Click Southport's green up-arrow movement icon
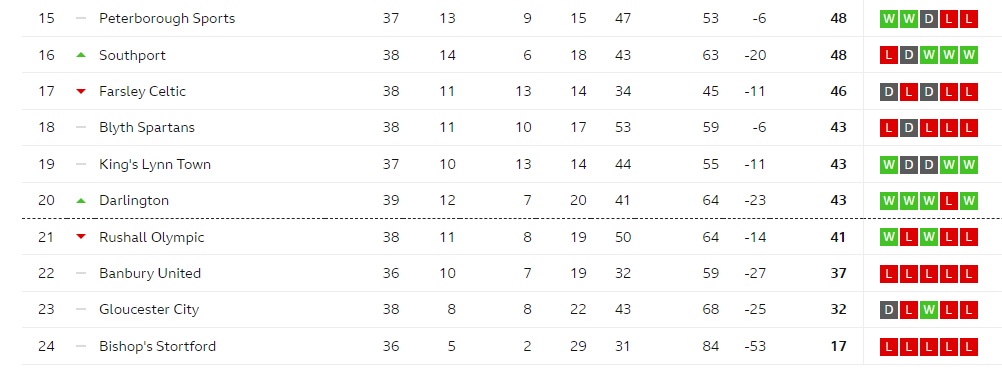The height and width of the screenshot is (373, 1002). click(81, 56)
